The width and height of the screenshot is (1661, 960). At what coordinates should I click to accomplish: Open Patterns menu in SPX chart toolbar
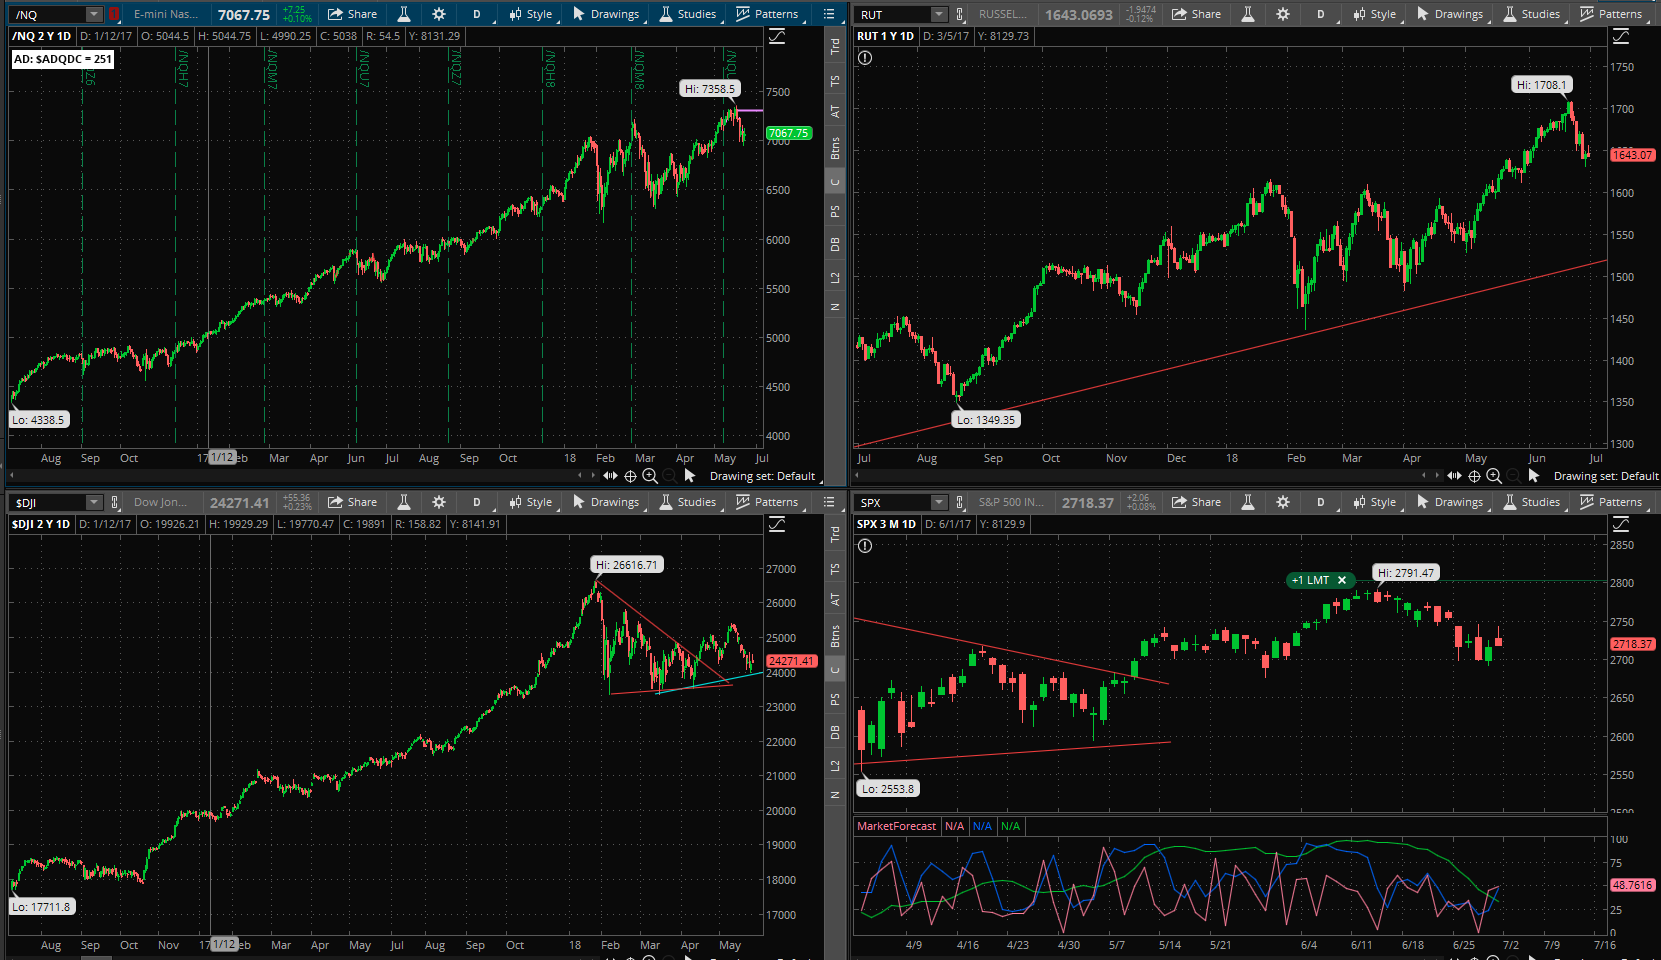point(1611,502)
